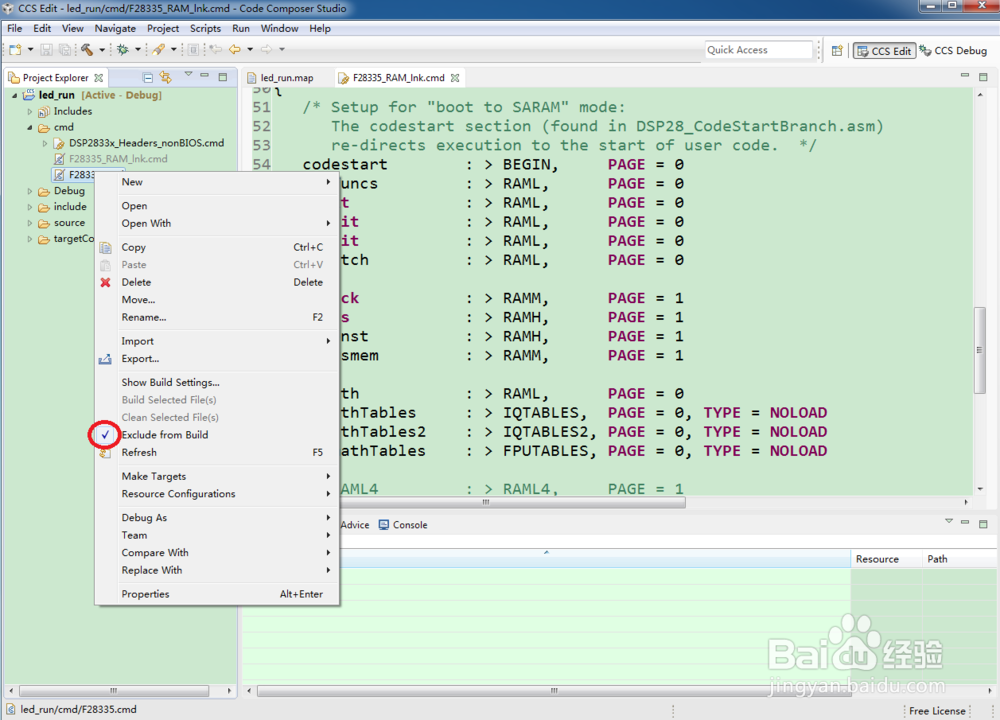Click the Back navigation arrow icon
The height and width of the screenshot is (720, 1000).
(235, 49)
